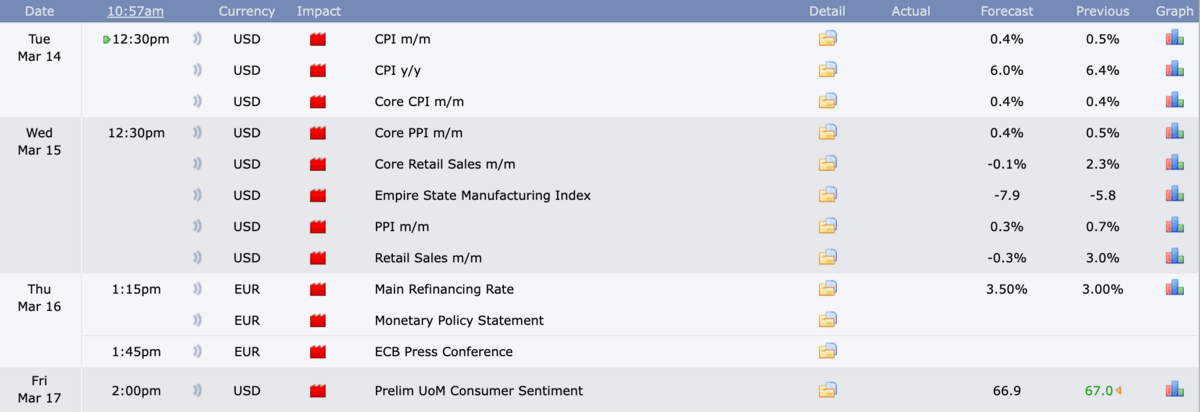This screenshot has height=412, width=1200.
Task: Show graph for Empire State Manufacturing Index
Action: tap(1174, 195)
